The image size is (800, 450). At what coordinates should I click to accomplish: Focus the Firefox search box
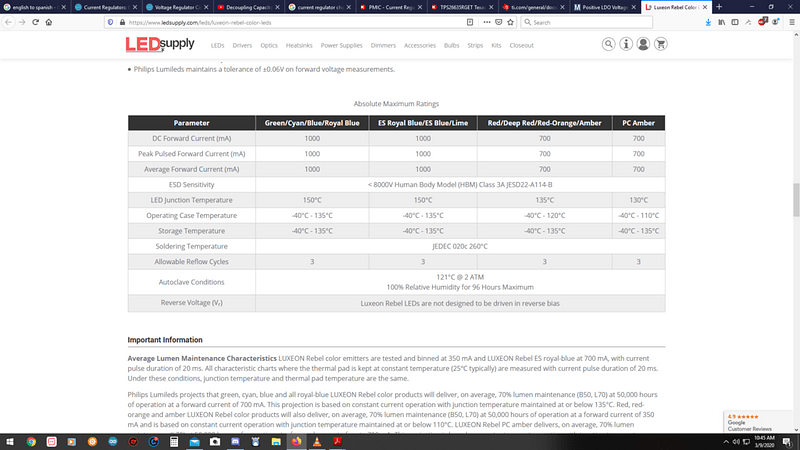587,22
